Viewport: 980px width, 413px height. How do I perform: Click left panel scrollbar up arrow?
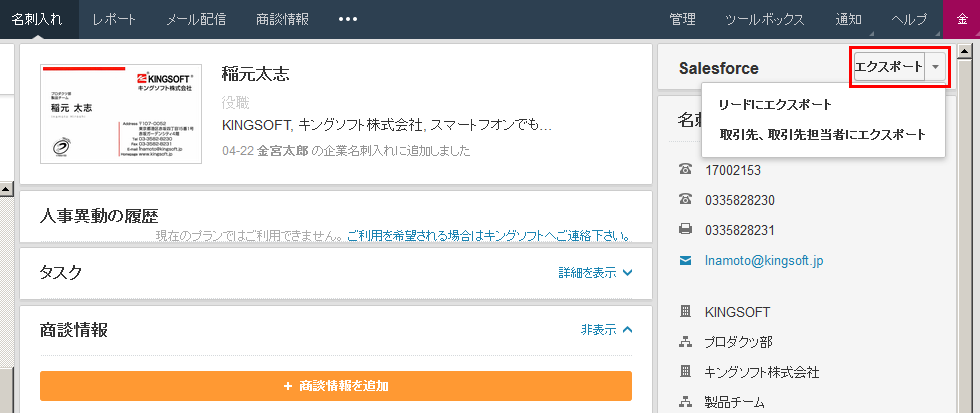tap(6, 188)
